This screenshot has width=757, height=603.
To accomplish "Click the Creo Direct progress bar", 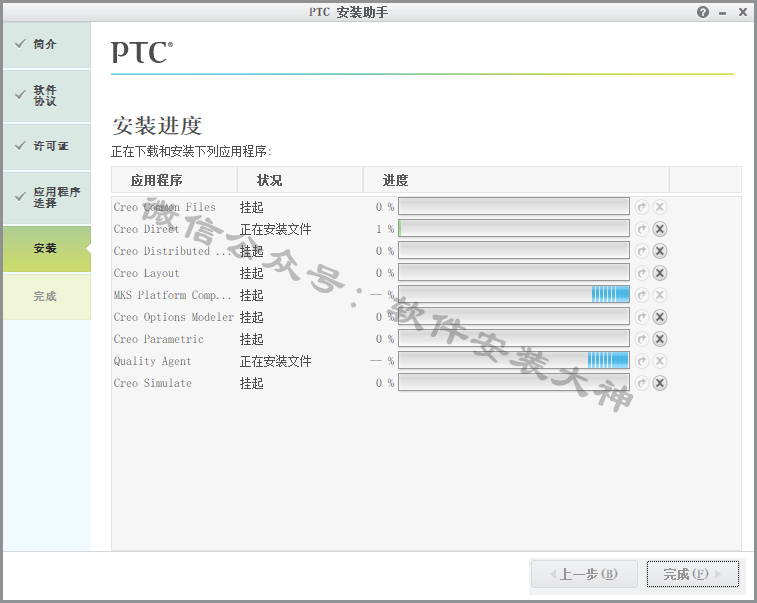I will (x=514, y=228).
